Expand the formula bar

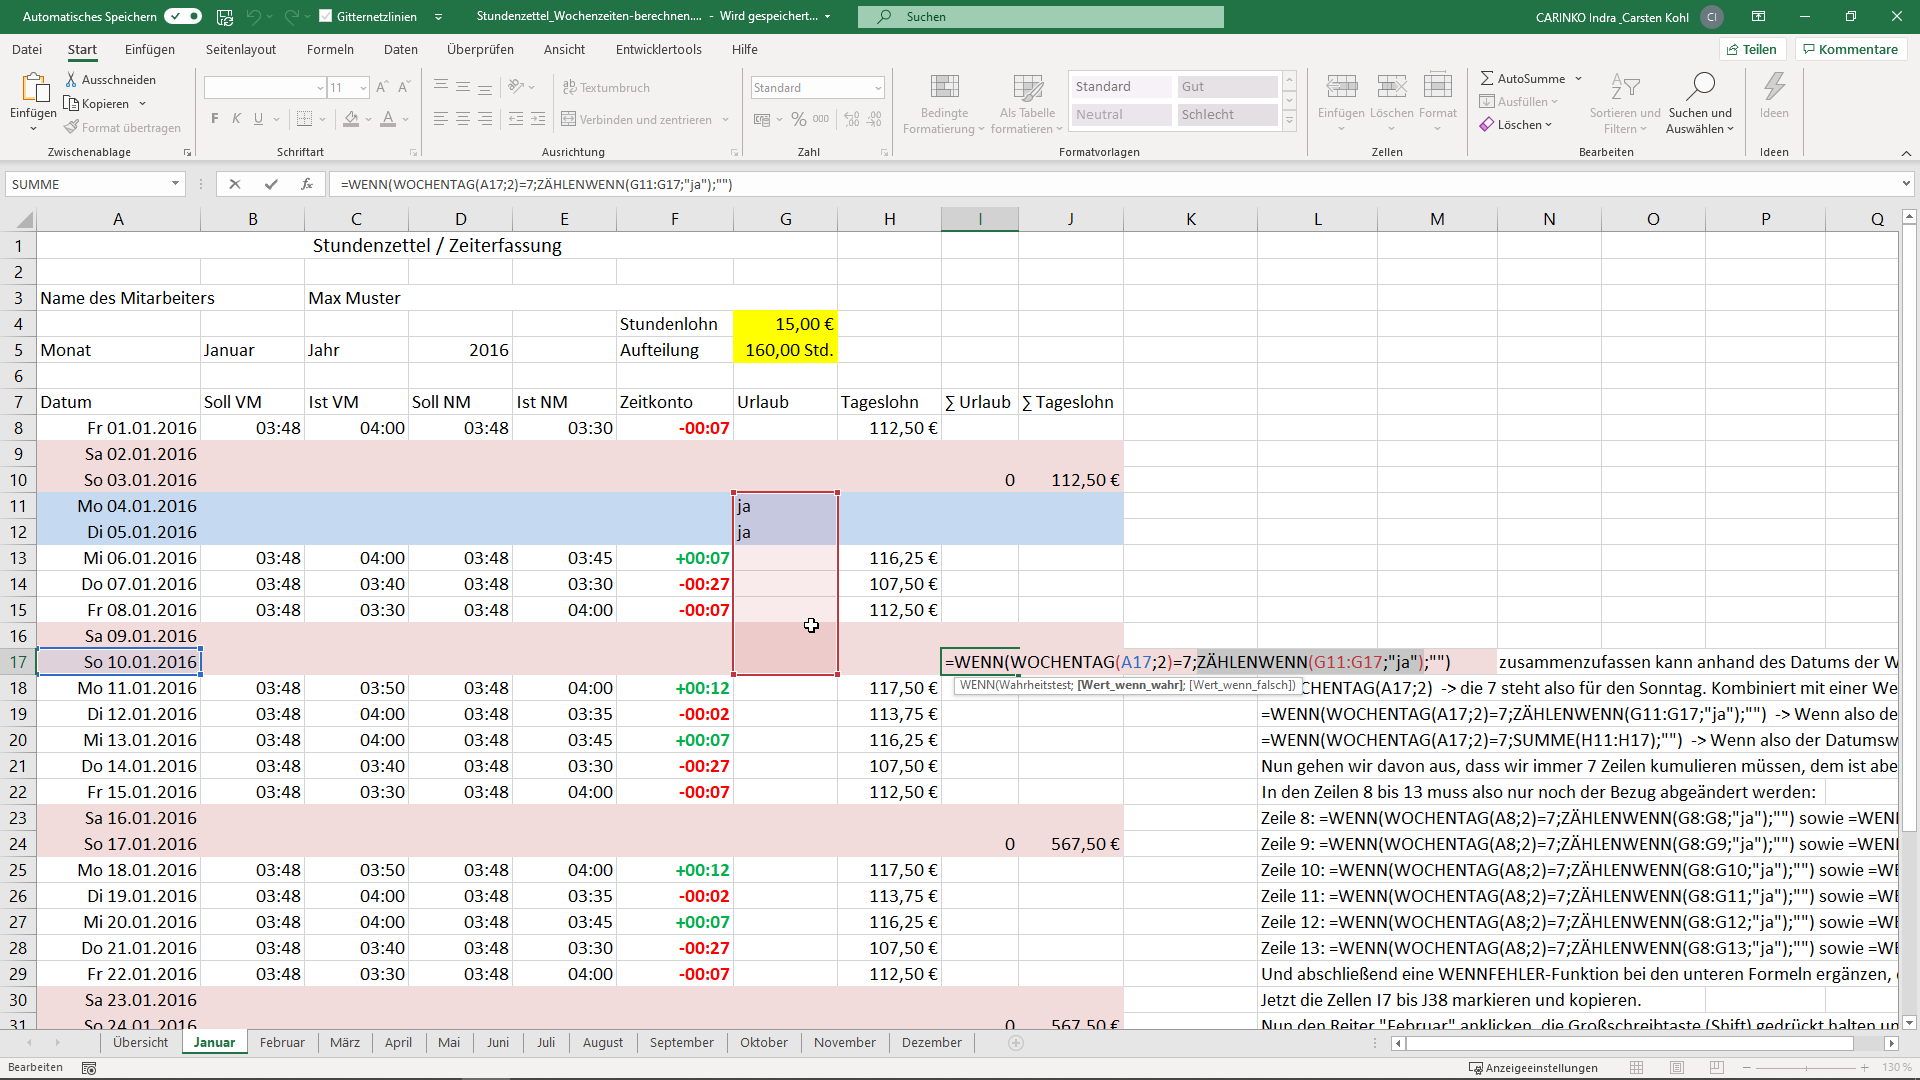click(1906, 184)
